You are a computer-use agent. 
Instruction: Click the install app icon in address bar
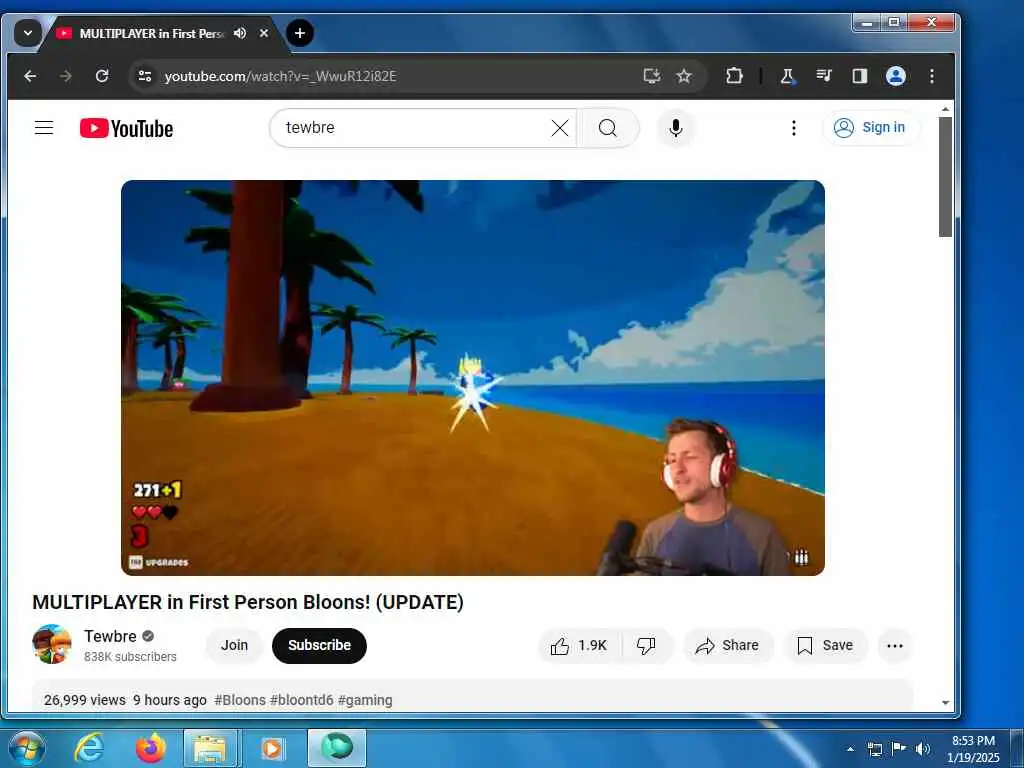(652, 76)
